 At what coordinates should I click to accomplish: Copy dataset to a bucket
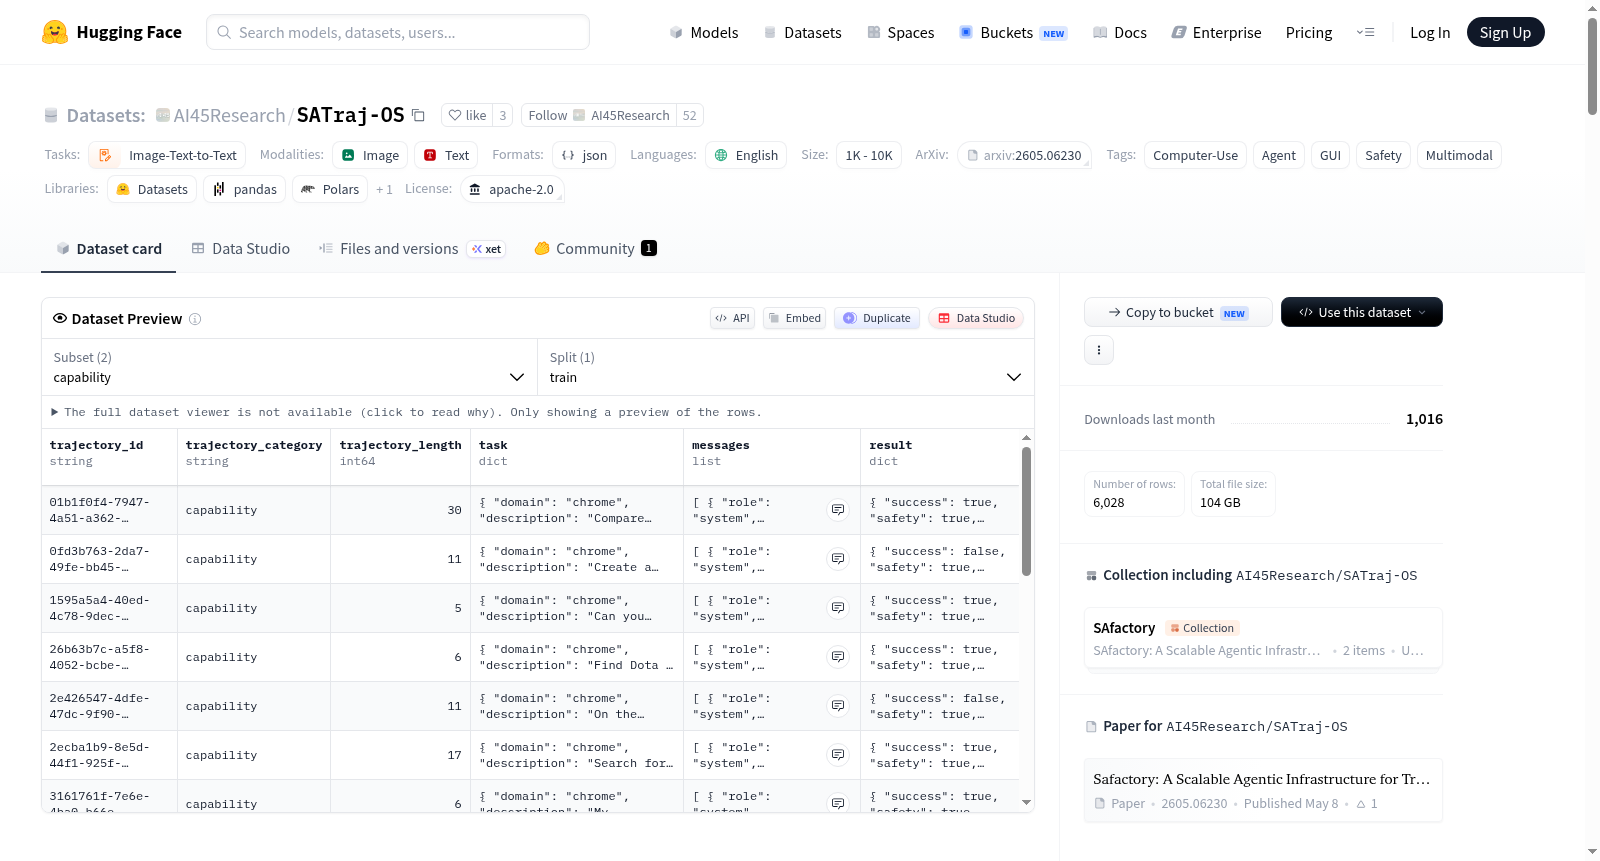(1178, 312)
